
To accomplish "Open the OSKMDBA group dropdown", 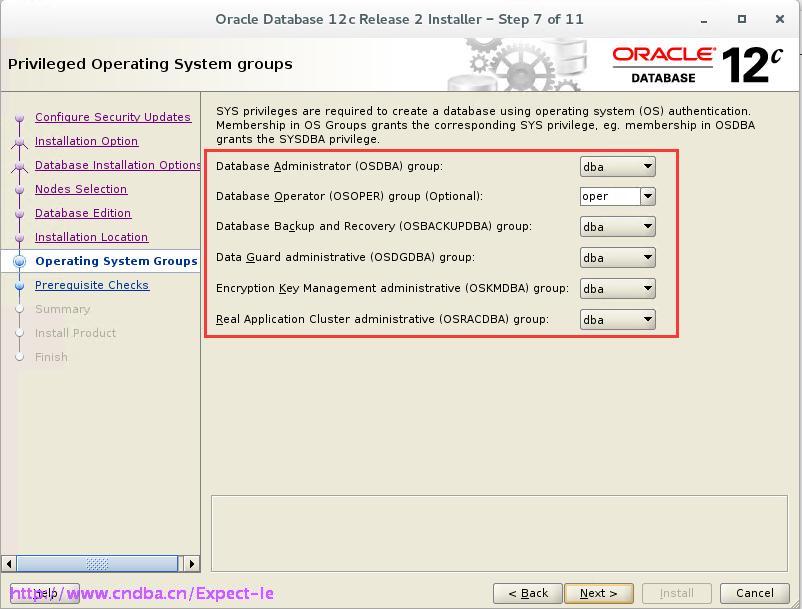I will point(617,289).
